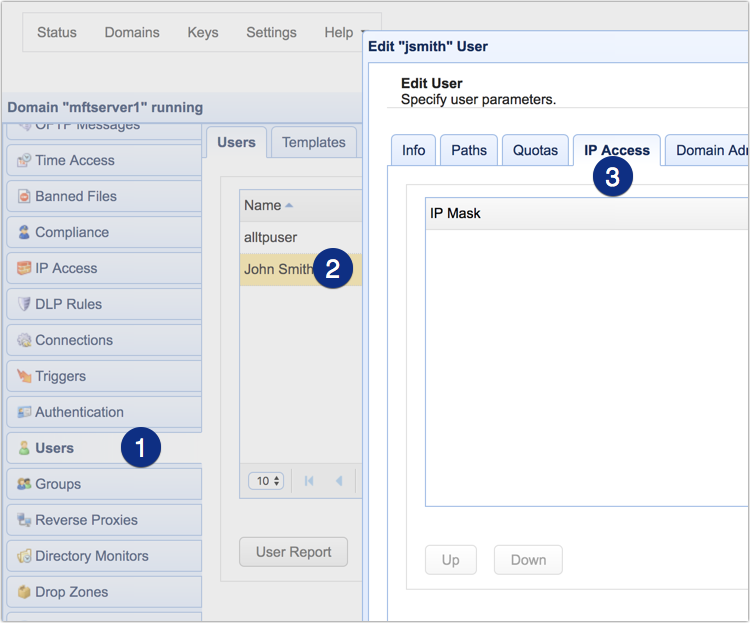
Task: Click the Compliance sidebar icon
Action: [x=24, y=233]
